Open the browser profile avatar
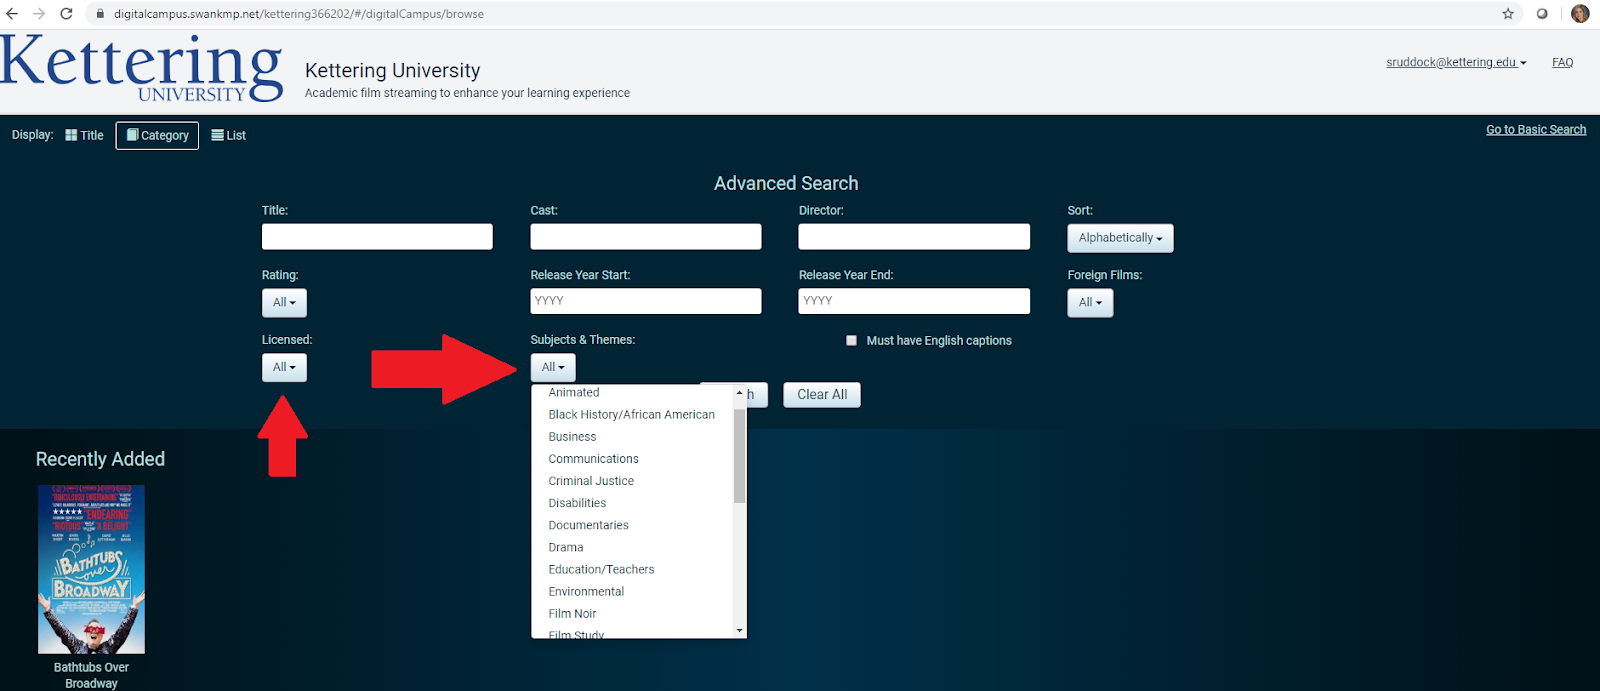 pyautogui.click(x=1580, y=14)
